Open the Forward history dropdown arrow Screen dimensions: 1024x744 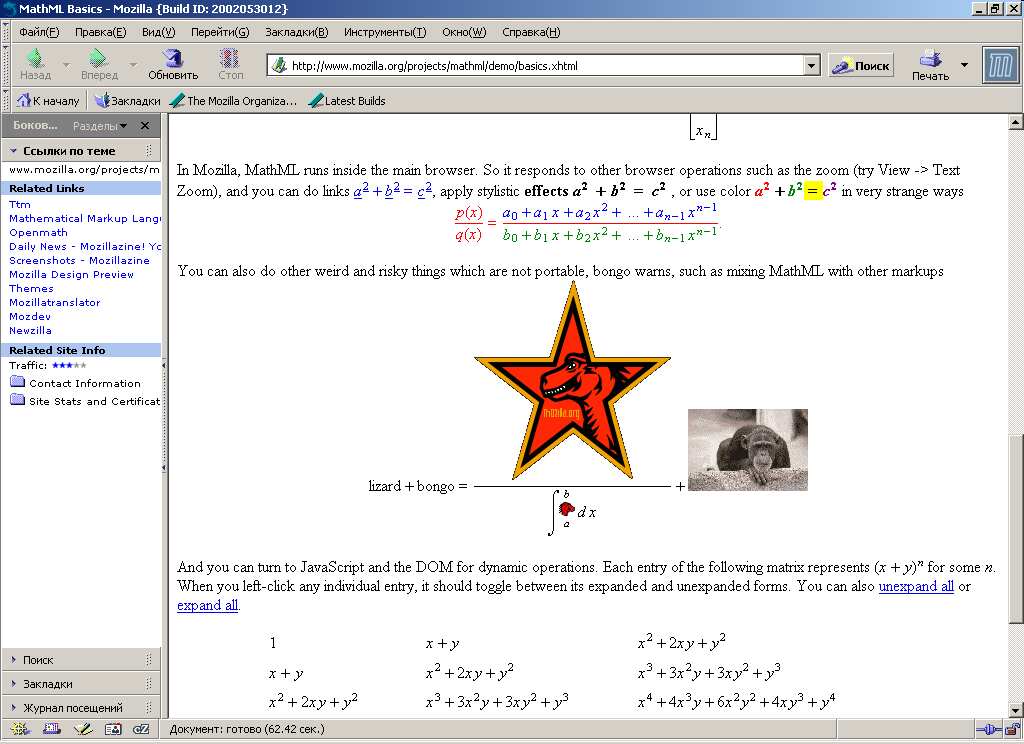click(133, 65)
